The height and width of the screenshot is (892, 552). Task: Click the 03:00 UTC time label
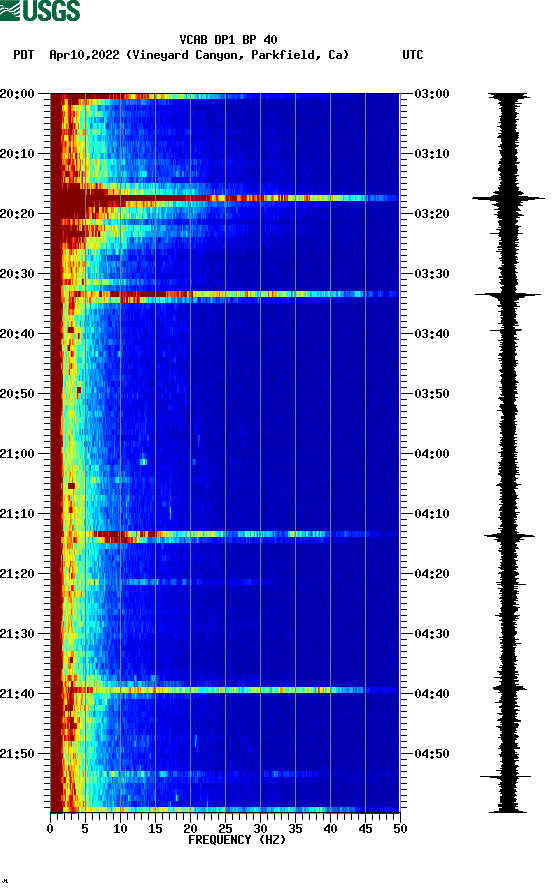click(x=432, y=94)
